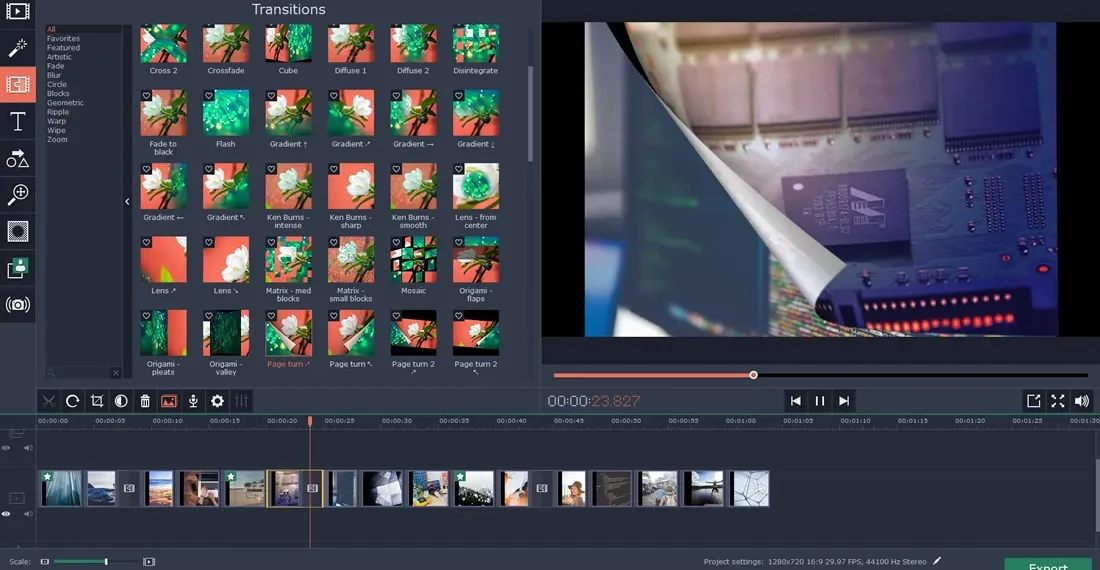Open the Pan and Zoom tool
Viewport: 1100px width, 570px height.
[18, 195]
